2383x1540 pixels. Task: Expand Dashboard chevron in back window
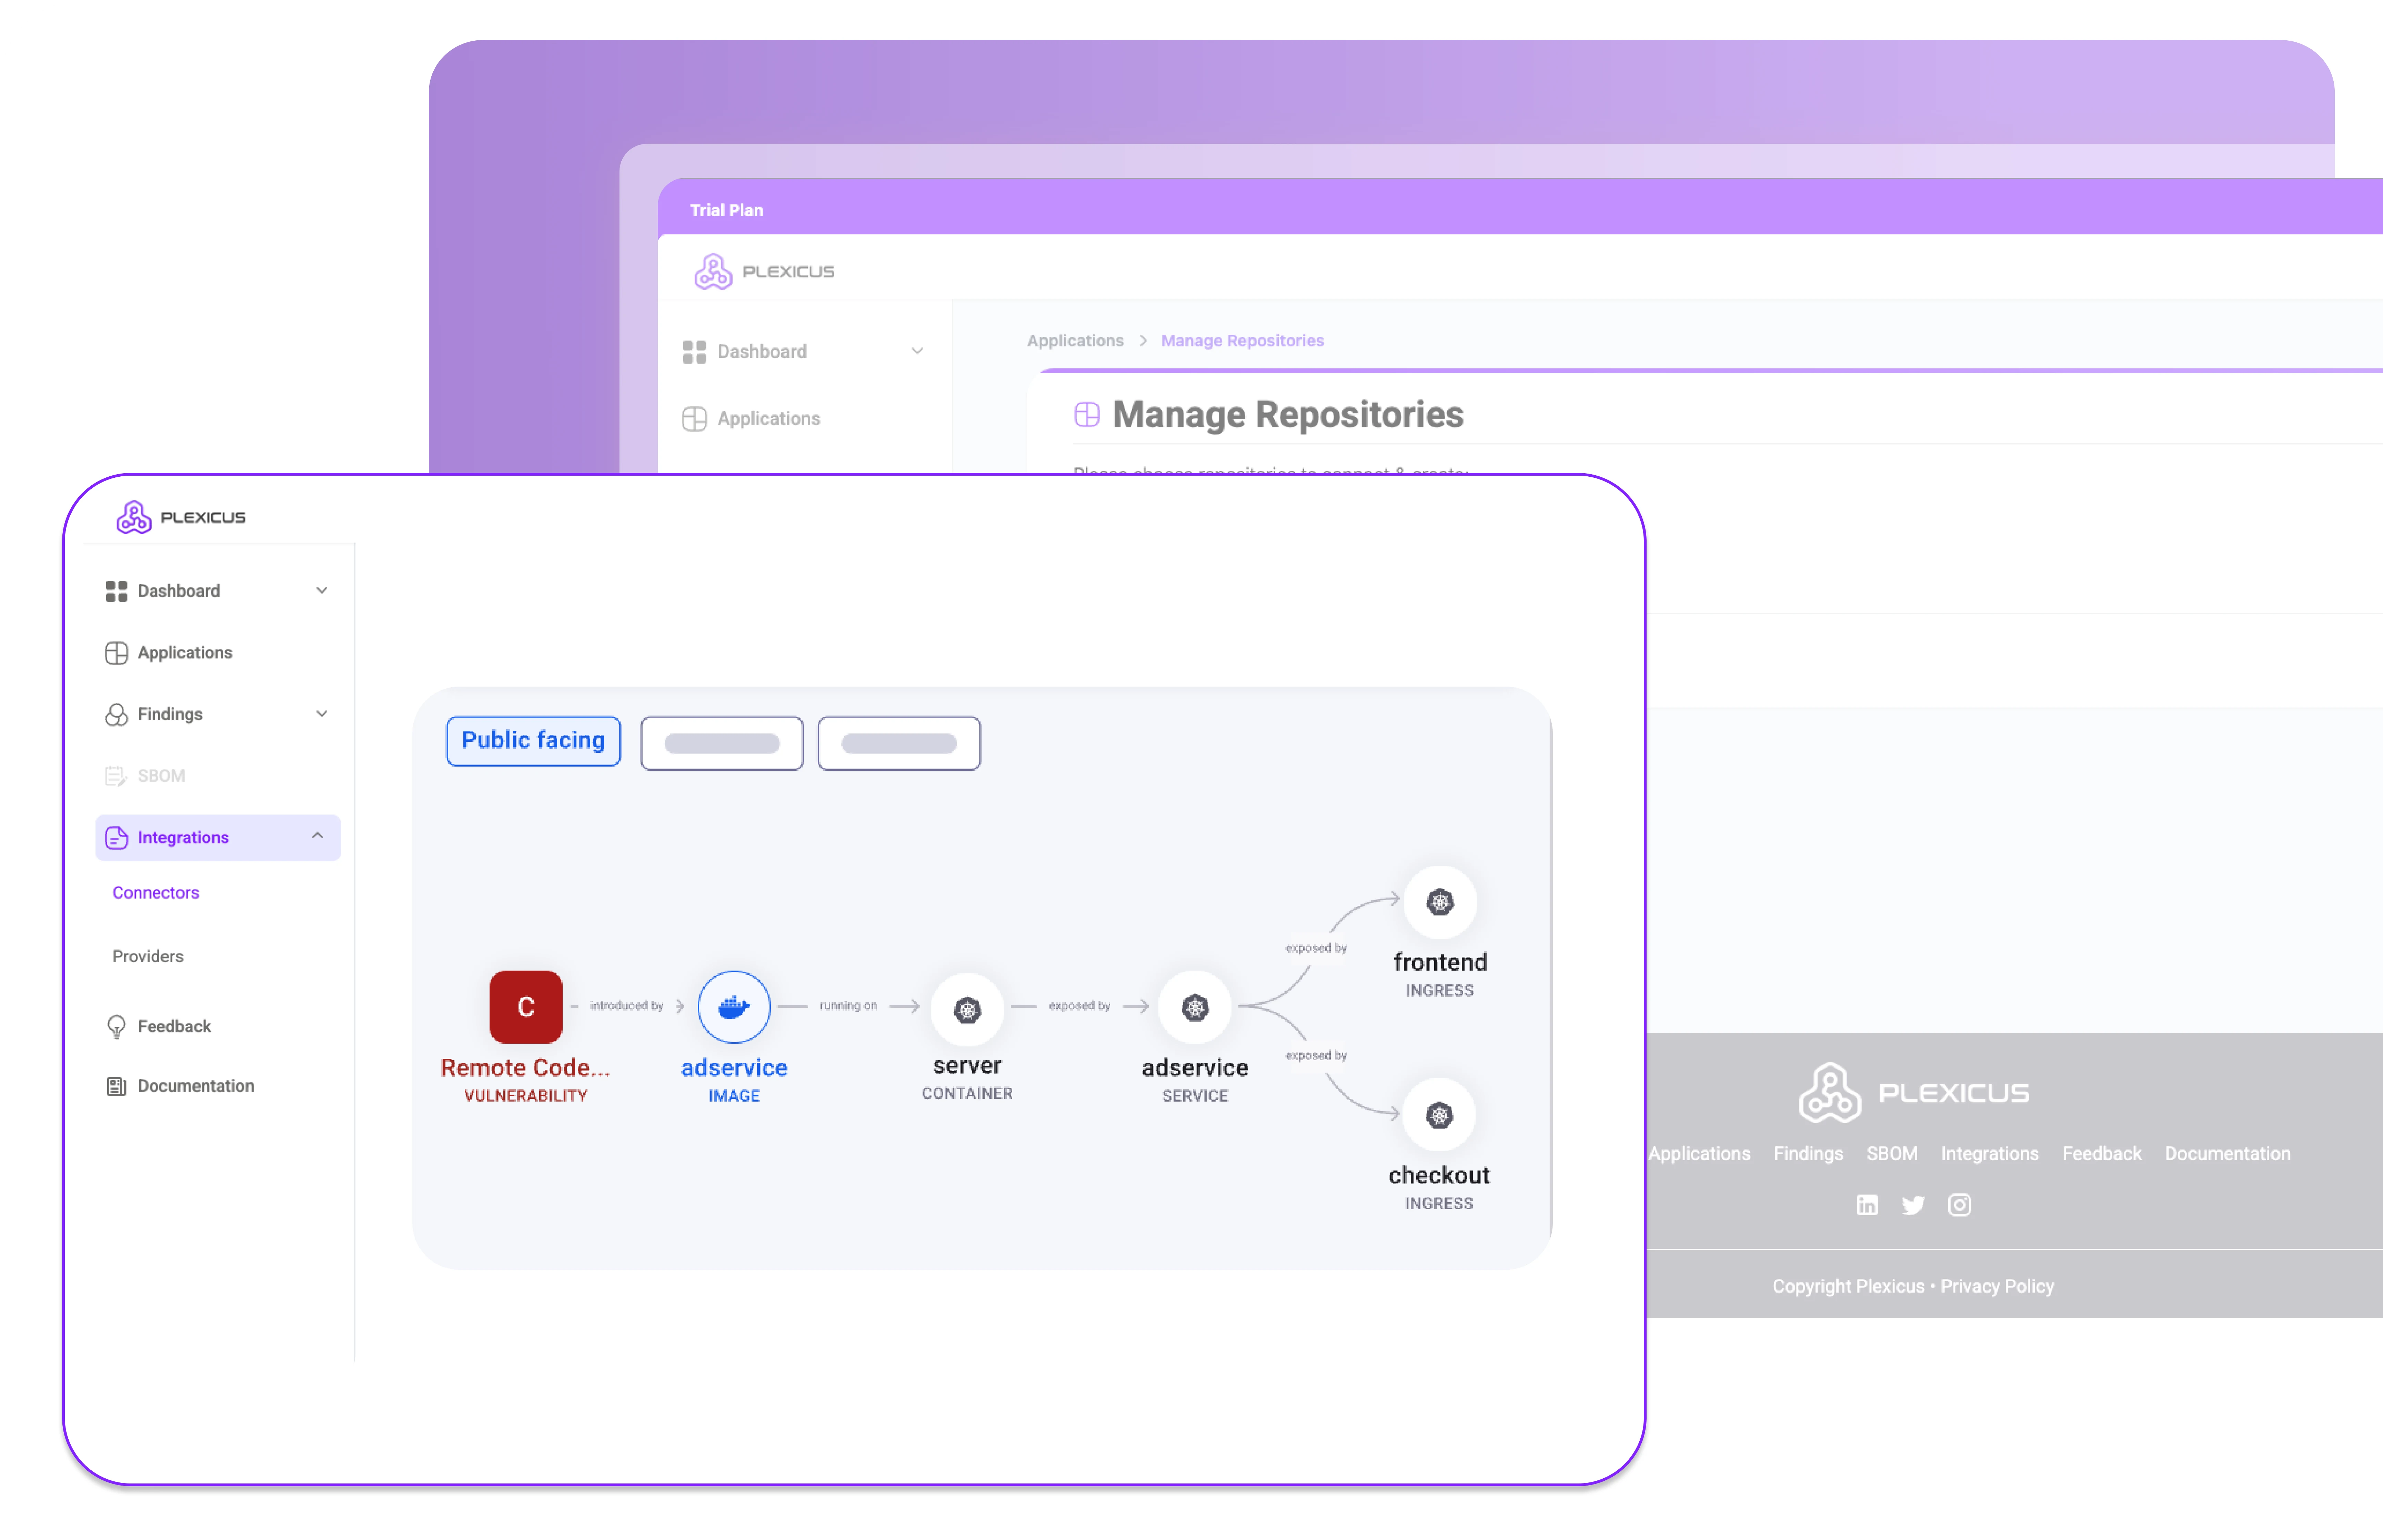(917, 351)
